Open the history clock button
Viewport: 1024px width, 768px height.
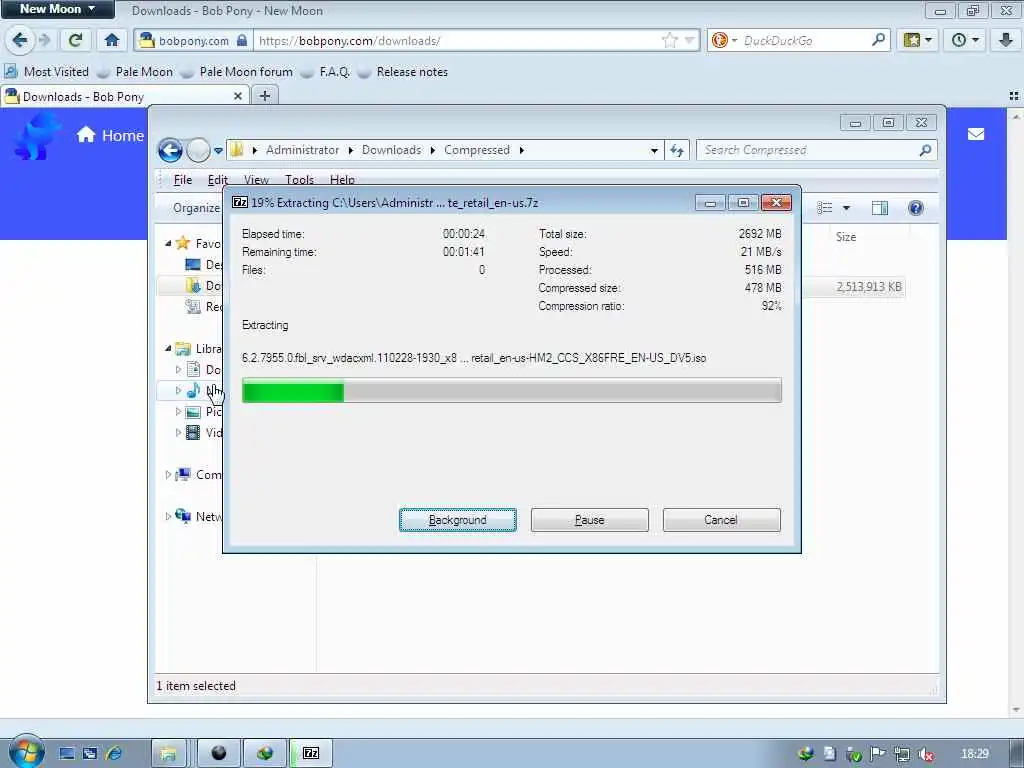tap(965, 40)
